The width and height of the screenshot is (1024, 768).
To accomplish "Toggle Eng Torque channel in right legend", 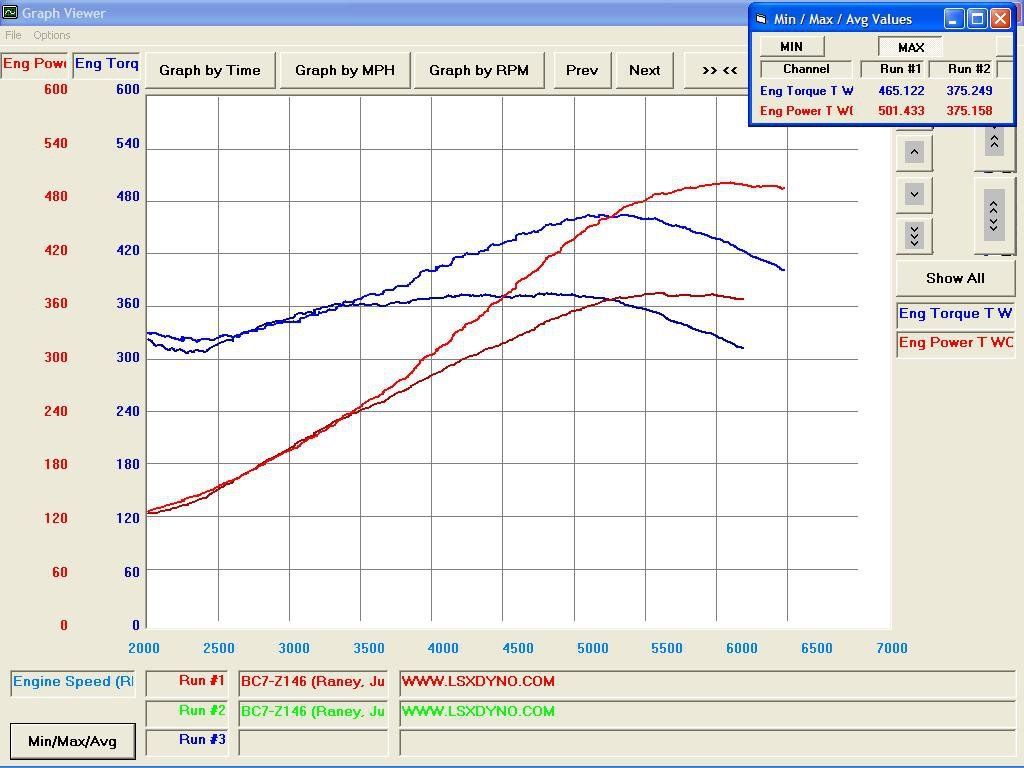I will coord(955,314).
